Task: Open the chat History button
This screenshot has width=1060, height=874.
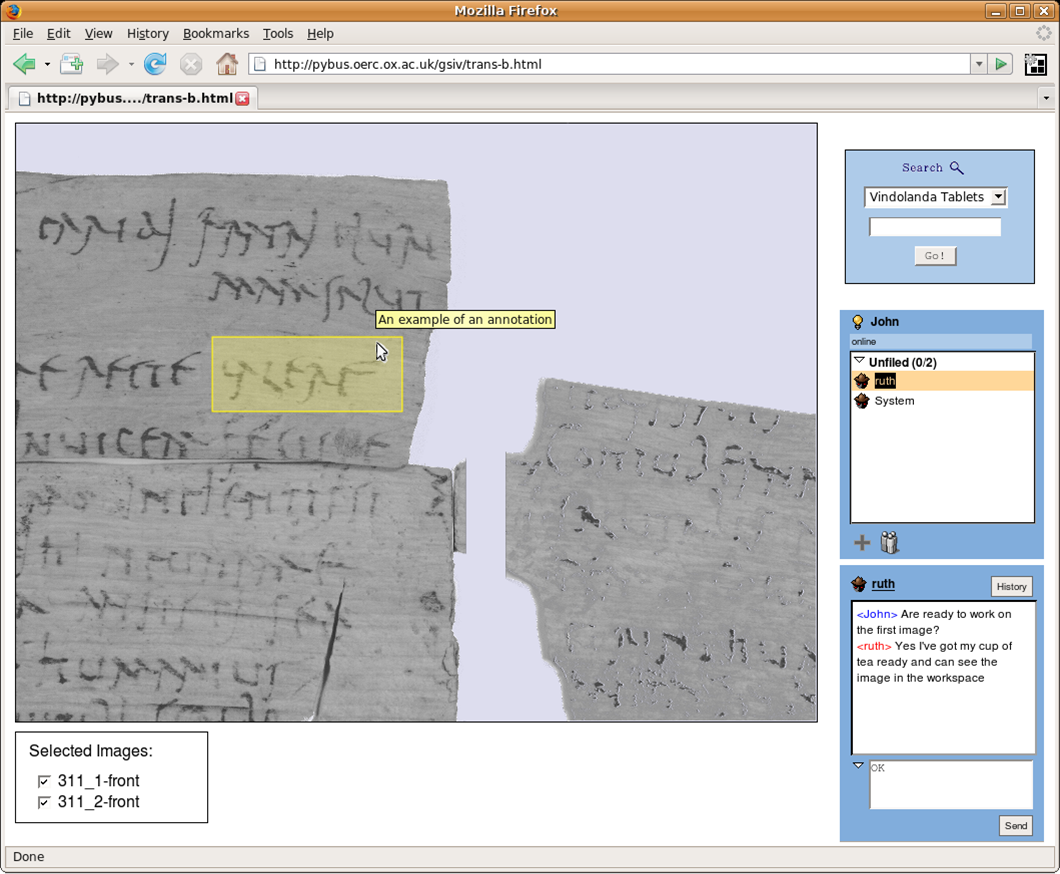Action: [1011, 587]
